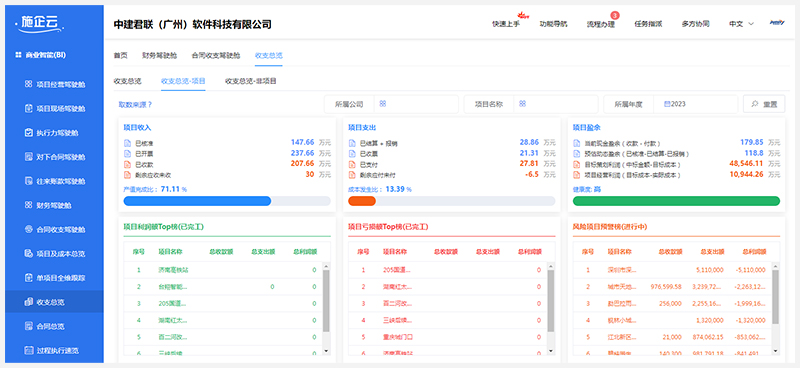
Task: Click the icon beside 目标策划利润
Action: click(576, 164)
